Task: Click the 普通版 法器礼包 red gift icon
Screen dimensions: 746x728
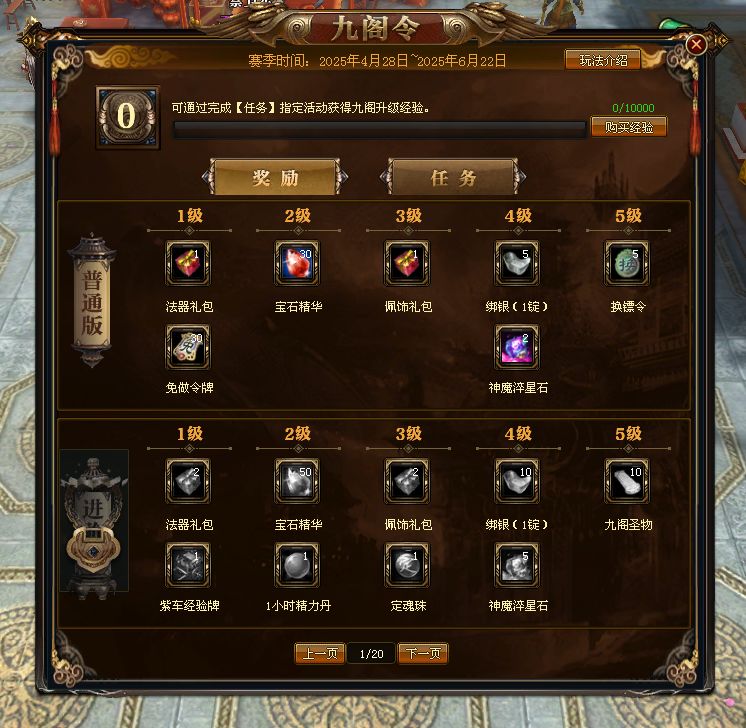Action: coord(188,263)
